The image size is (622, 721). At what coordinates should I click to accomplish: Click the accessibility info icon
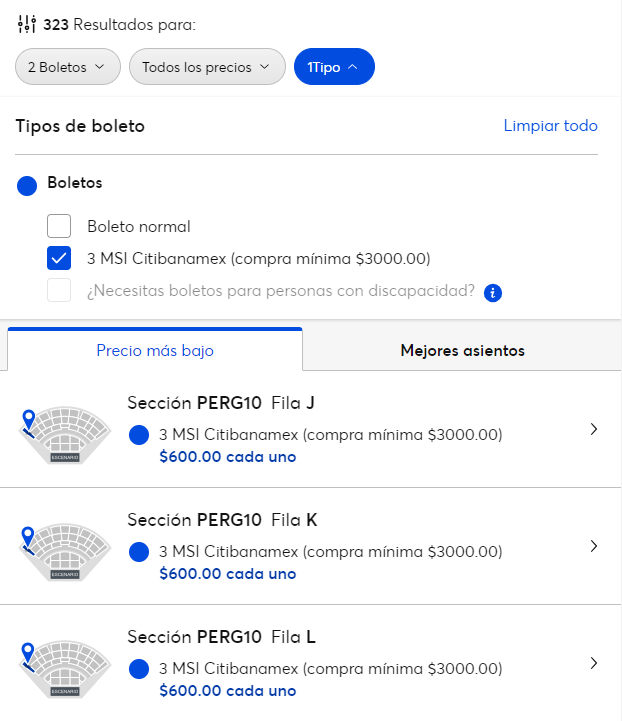tap(492, 293)
